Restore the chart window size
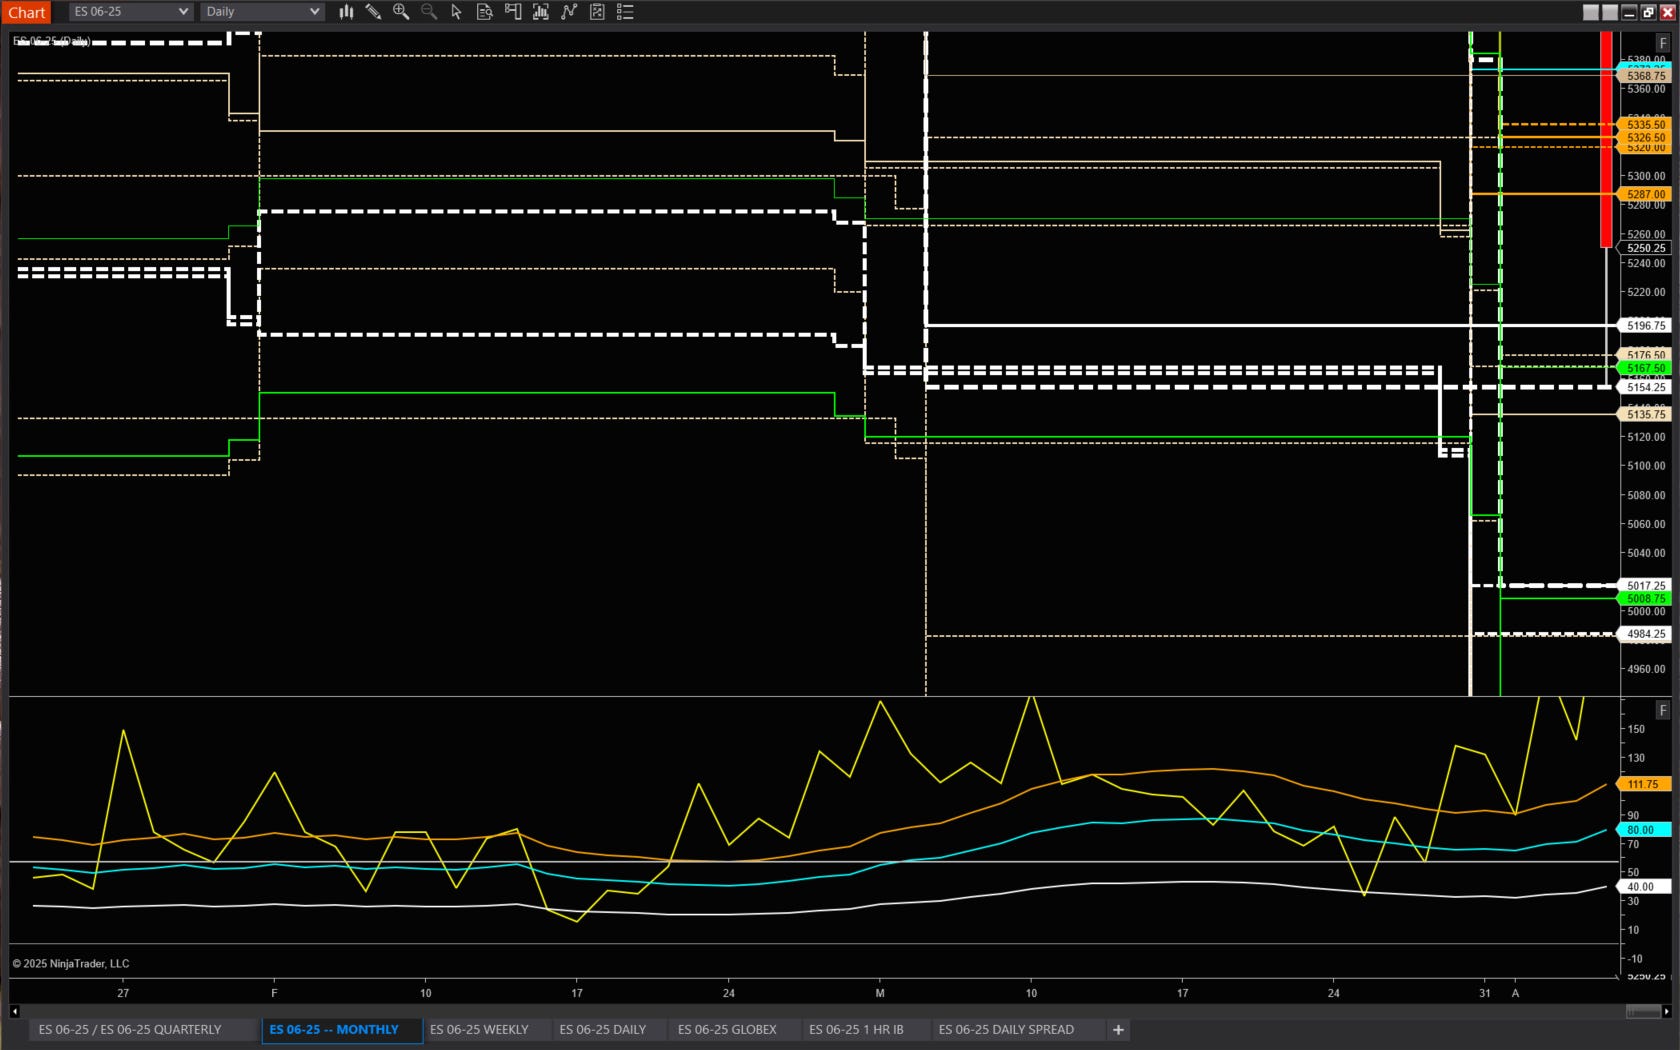This screenshot has width=1680, height=1050. [1648, 12]
